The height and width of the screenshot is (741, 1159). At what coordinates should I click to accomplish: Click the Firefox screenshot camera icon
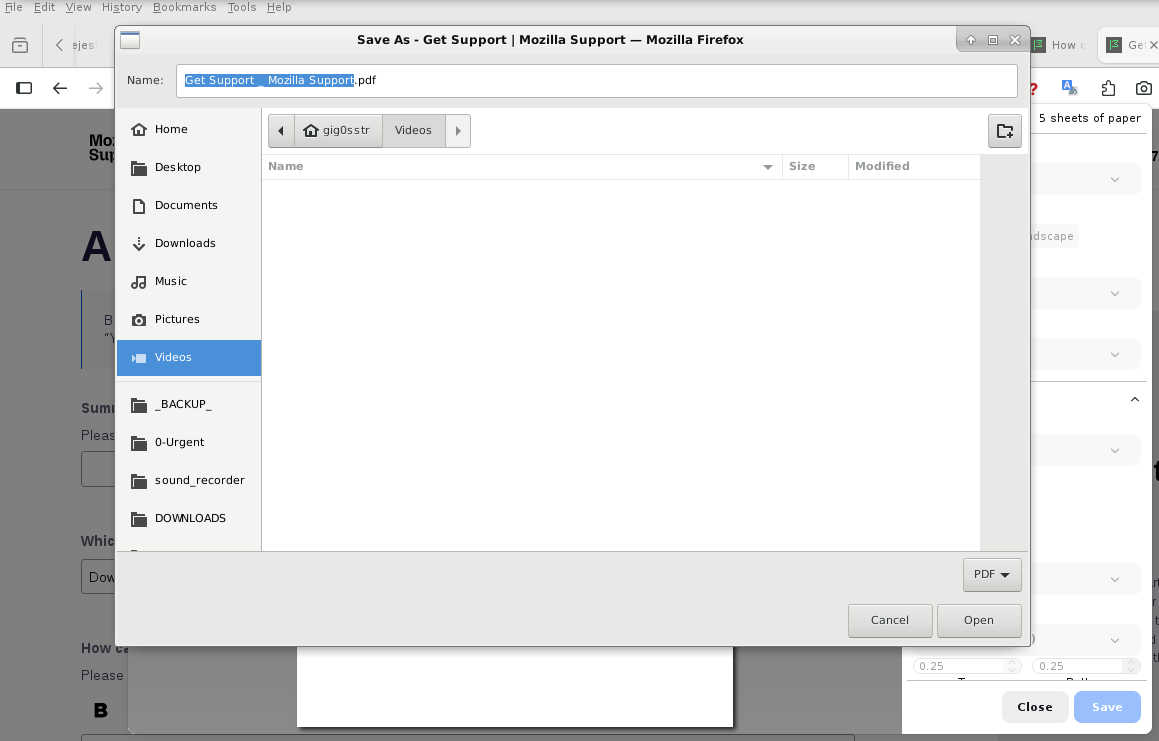click(x=1143, y=89)
